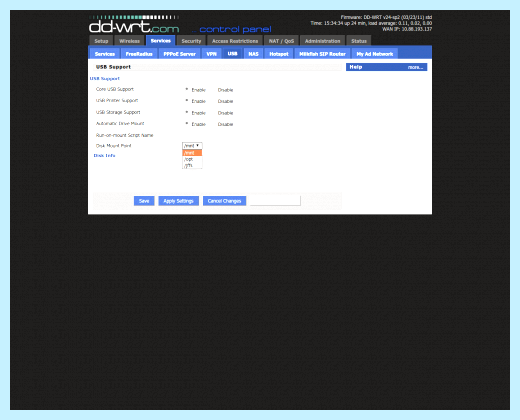The width and height of the screenshot is (520, 420).
Task: Click the USB Printer Support label
Action: [x=117, y=101]
